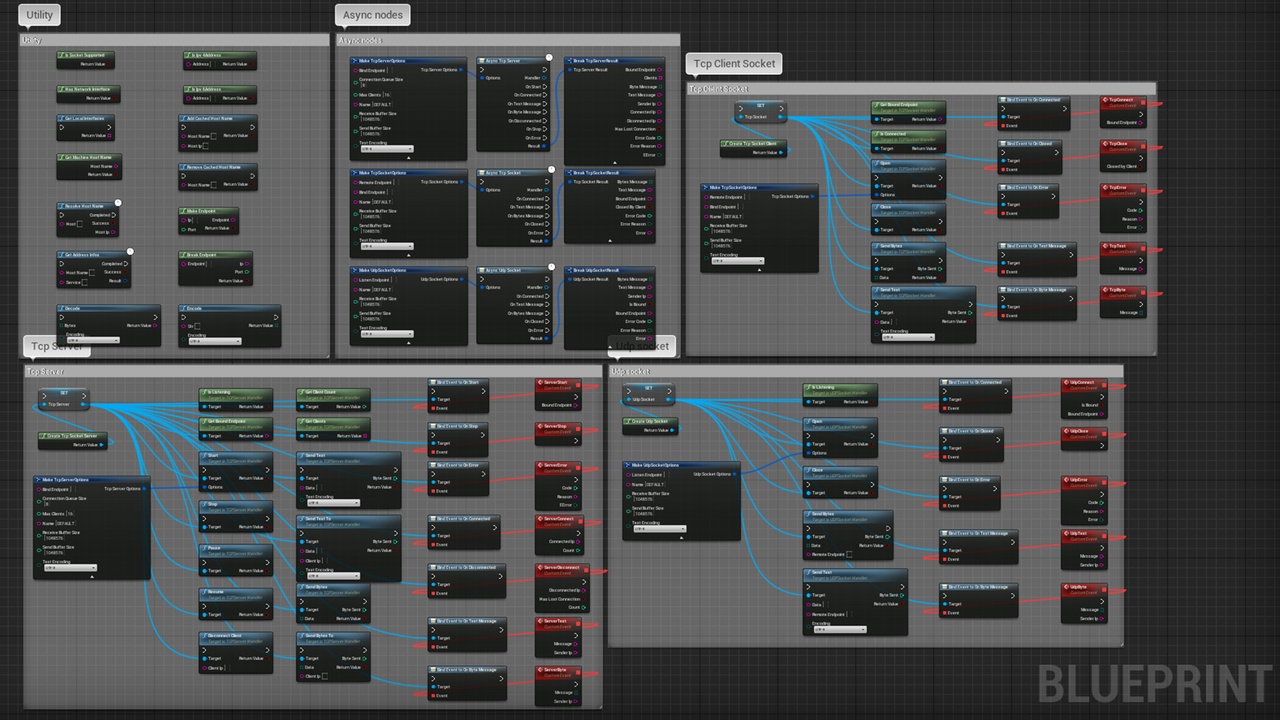Open Text Encoding dropdown in Async Make TcpServerOptions
Image resolution: width=1280 pixels, height=720 pixels.
coord(386,149)
